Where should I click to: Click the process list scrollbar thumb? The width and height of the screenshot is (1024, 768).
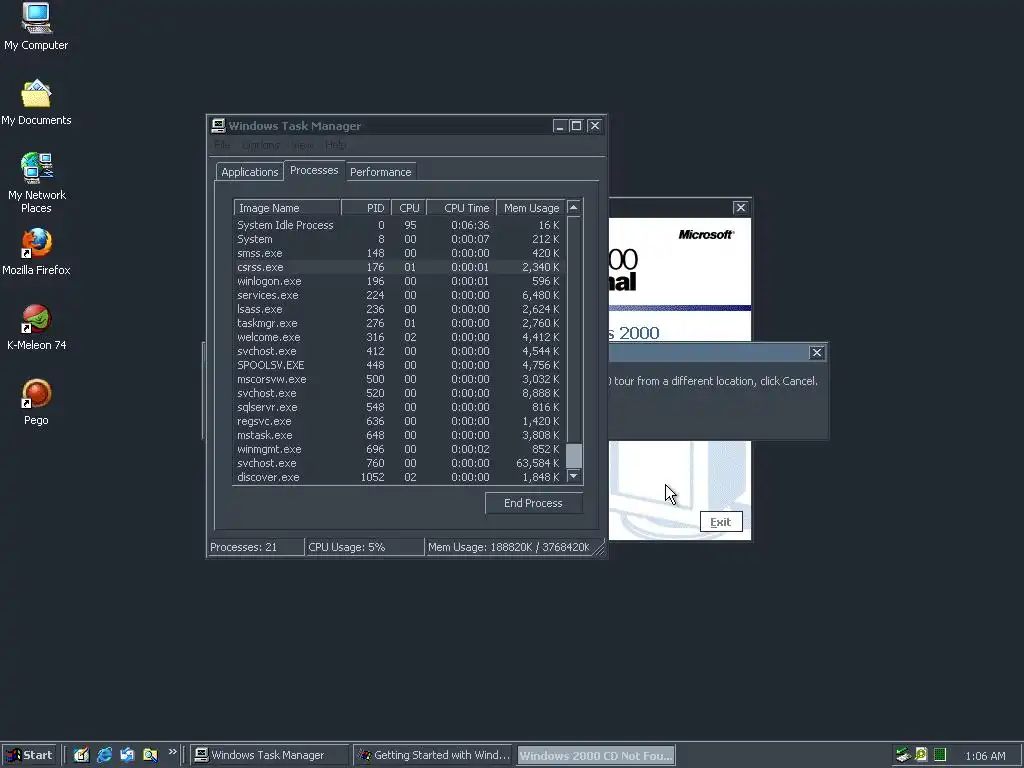(573, 456)
